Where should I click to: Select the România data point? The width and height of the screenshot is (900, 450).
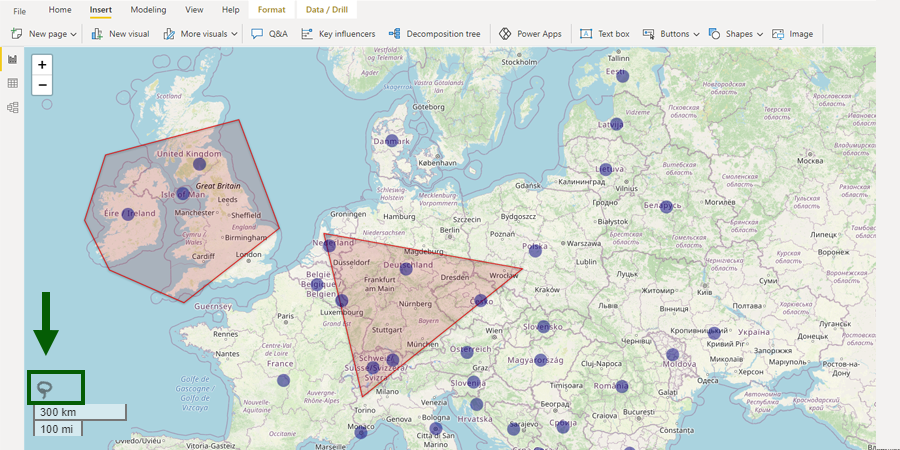point(622,386)
